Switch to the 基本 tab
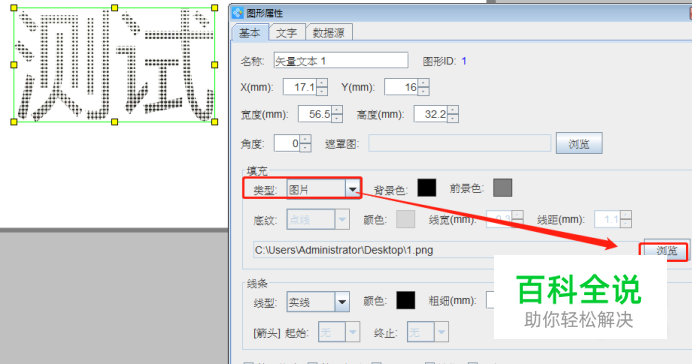Viewport: 692px width, 364px height. tap(250, 33)
